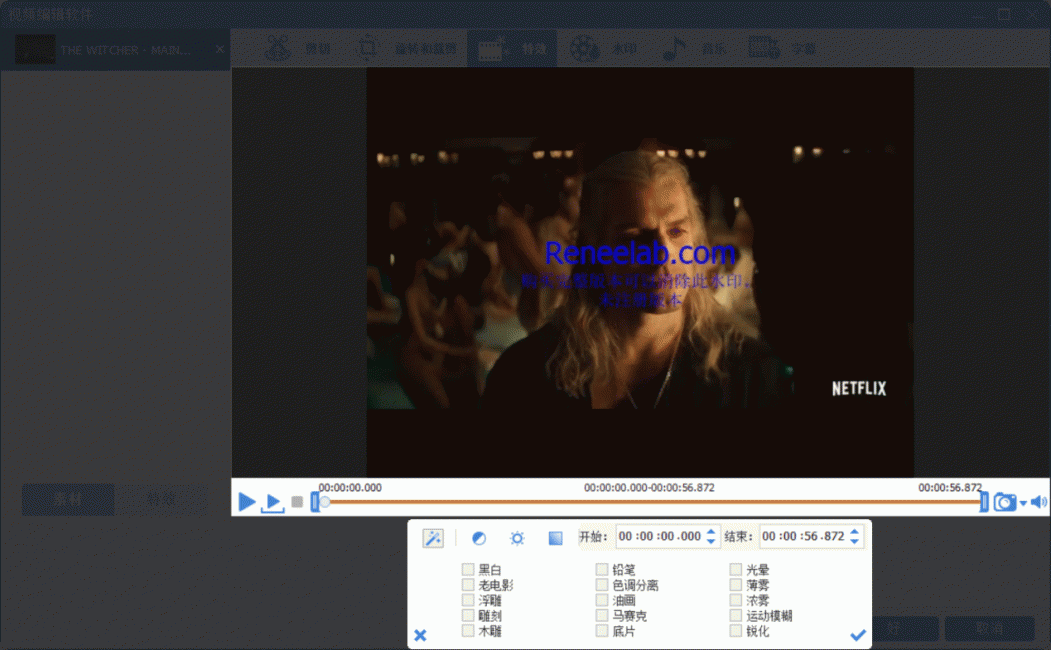Image resolution: width=1051 pixels, height=650 pixels.
Task: Click the 00:00:00.000-00:00:56.872 range label
Action: 649,488
